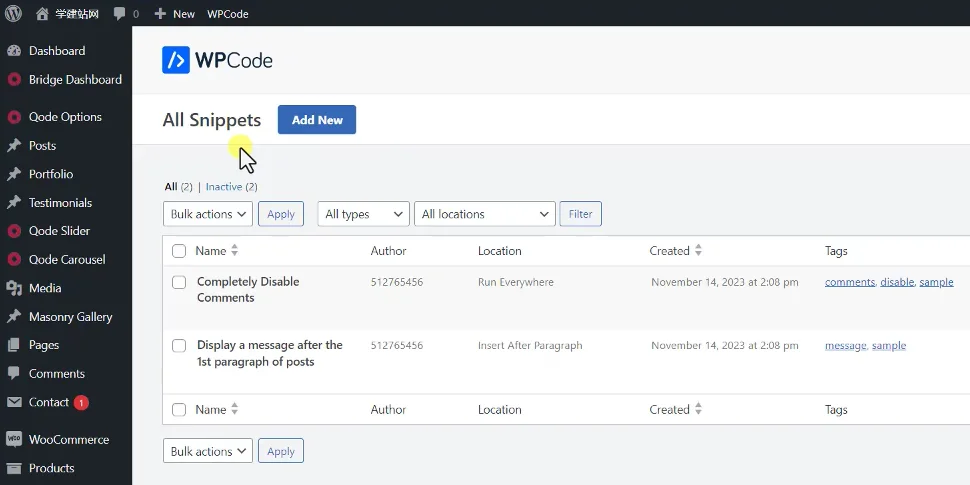Open the Inactive snippets filter link
The image size is (970, 485).
tap(224, 187)
